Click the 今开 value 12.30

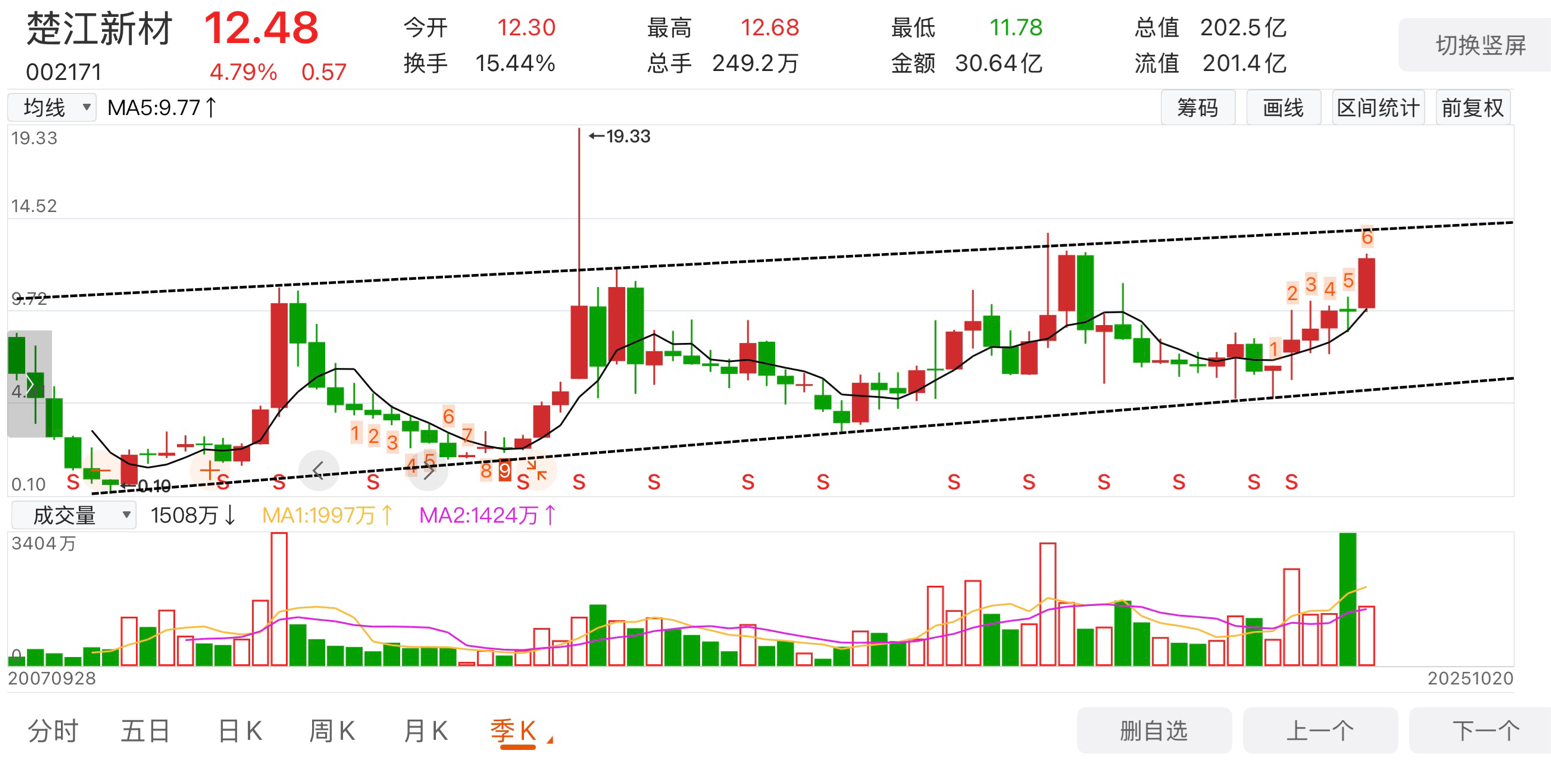(x=526, y=29)
